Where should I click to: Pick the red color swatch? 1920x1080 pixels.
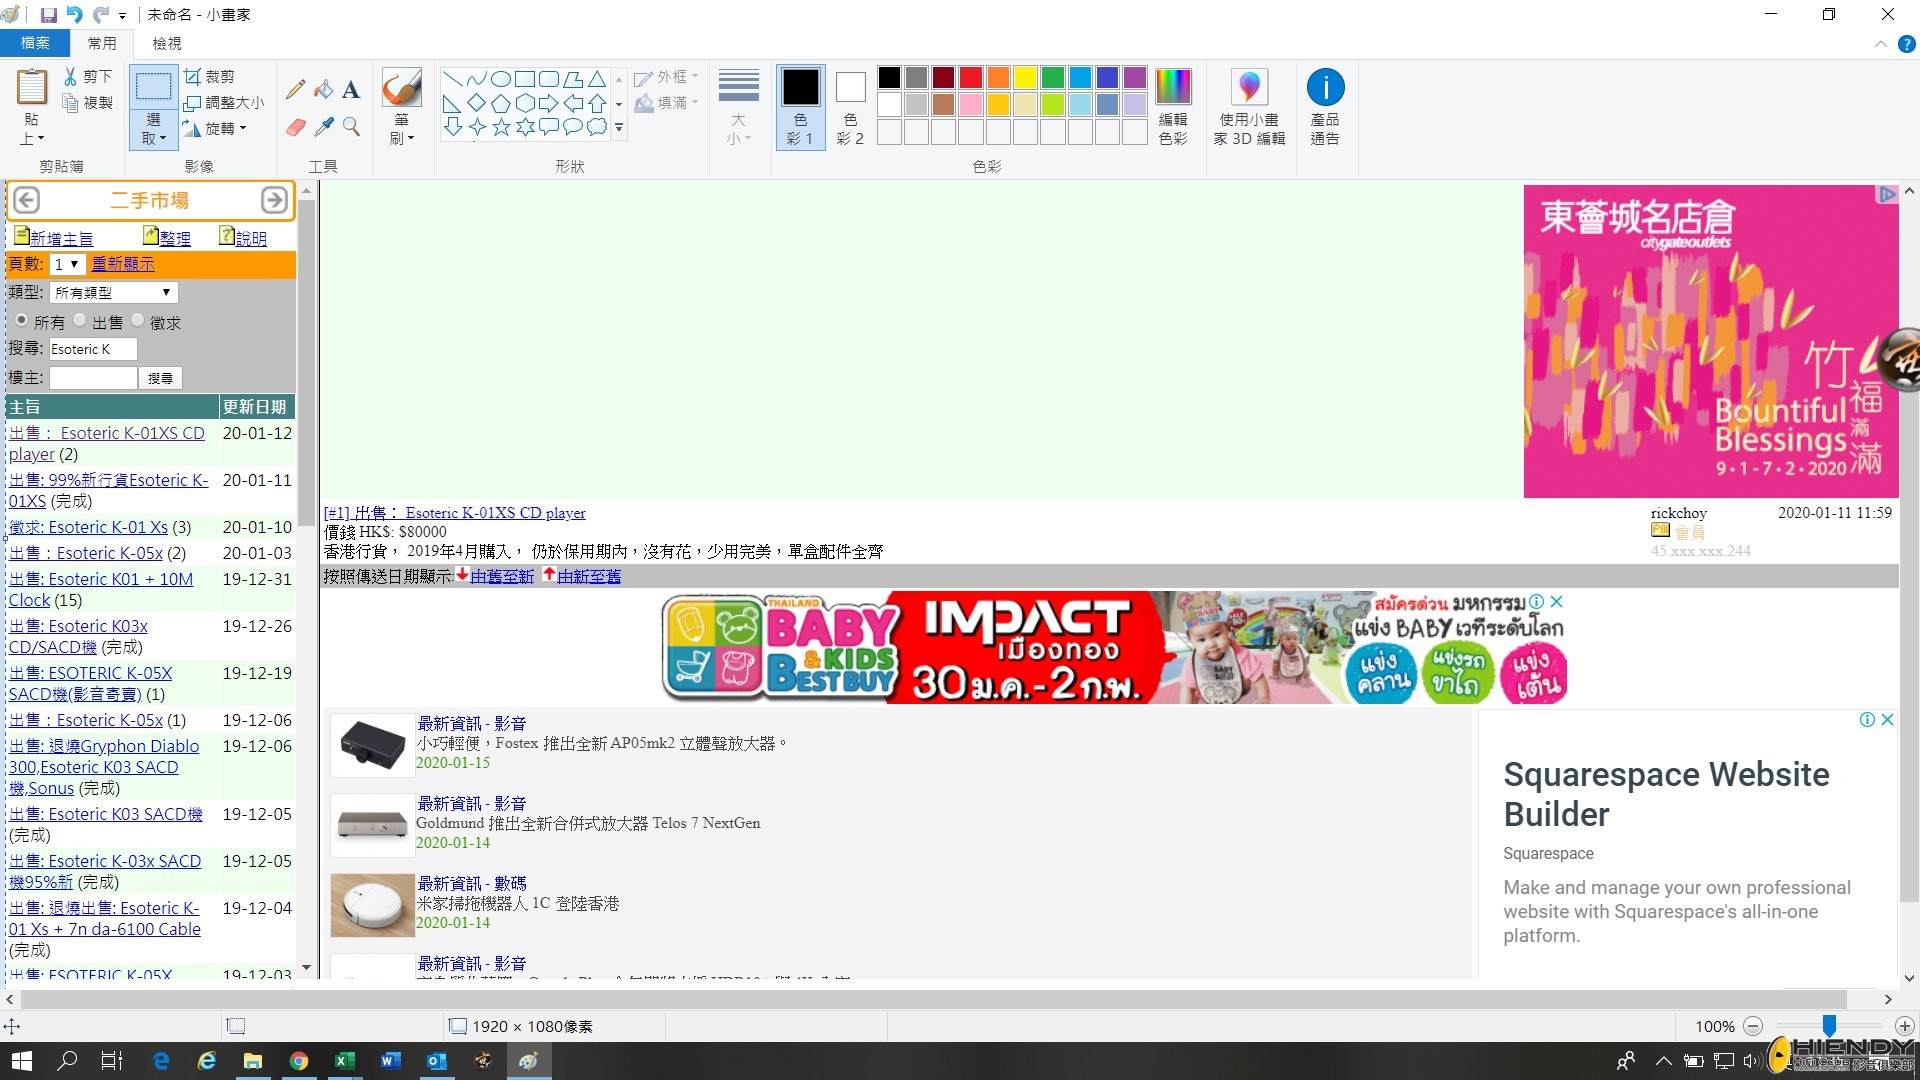(971, 78)
